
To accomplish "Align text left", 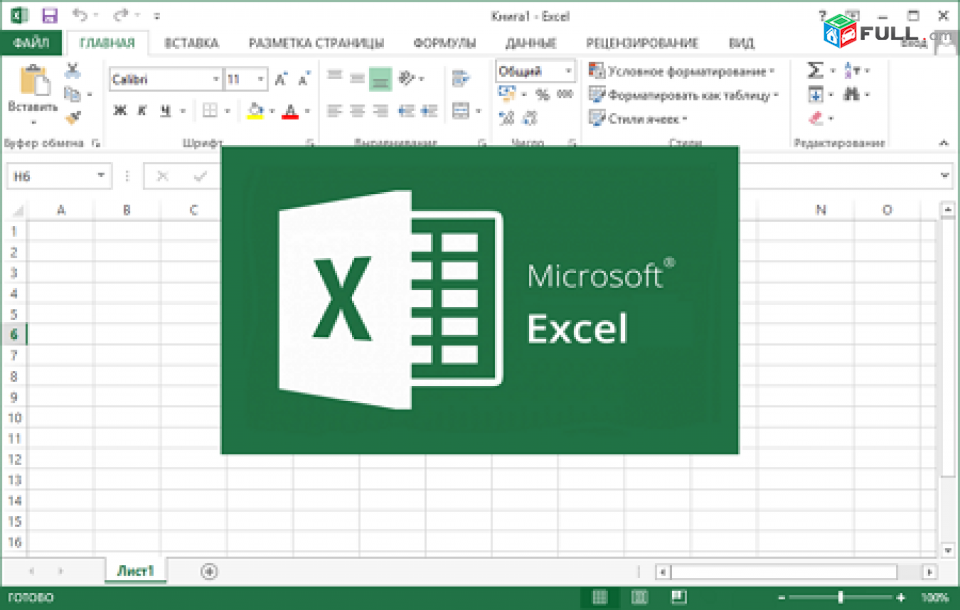I will click(x=334, y=111).
